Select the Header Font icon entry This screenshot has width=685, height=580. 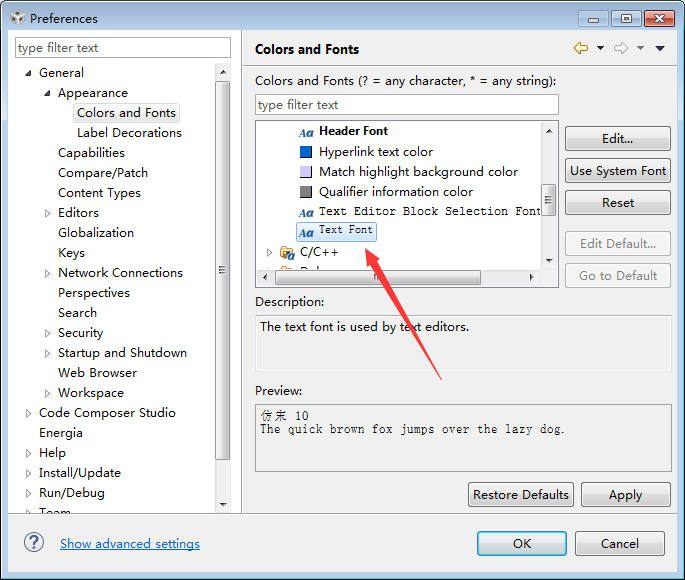click(x=306, y=132)
